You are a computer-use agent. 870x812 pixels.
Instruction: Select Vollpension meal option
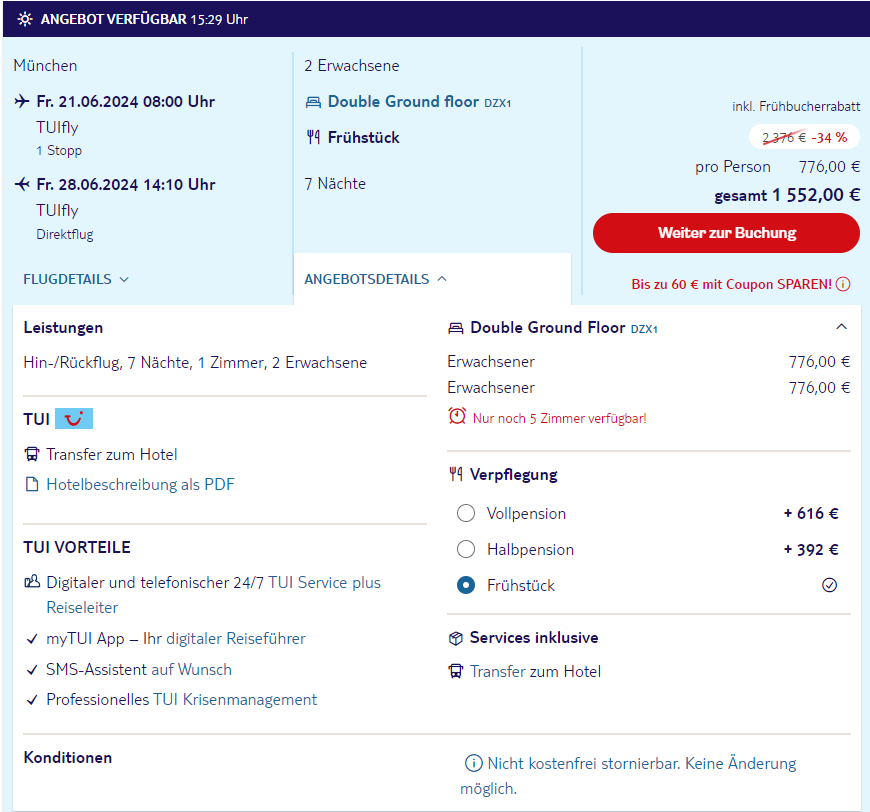point(466,513)
